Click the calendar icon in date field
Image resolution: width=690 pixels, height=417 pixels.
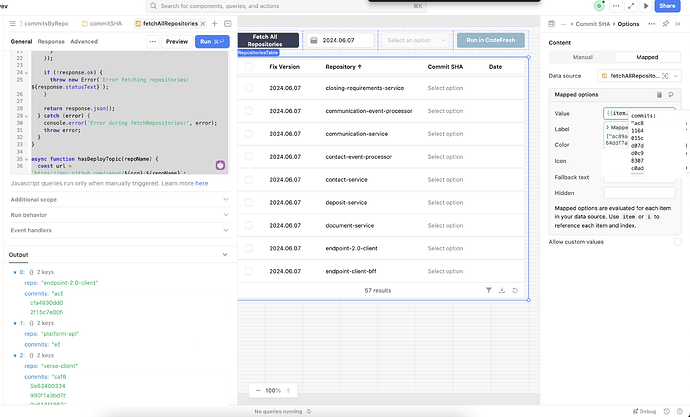[x=314, y=40]
